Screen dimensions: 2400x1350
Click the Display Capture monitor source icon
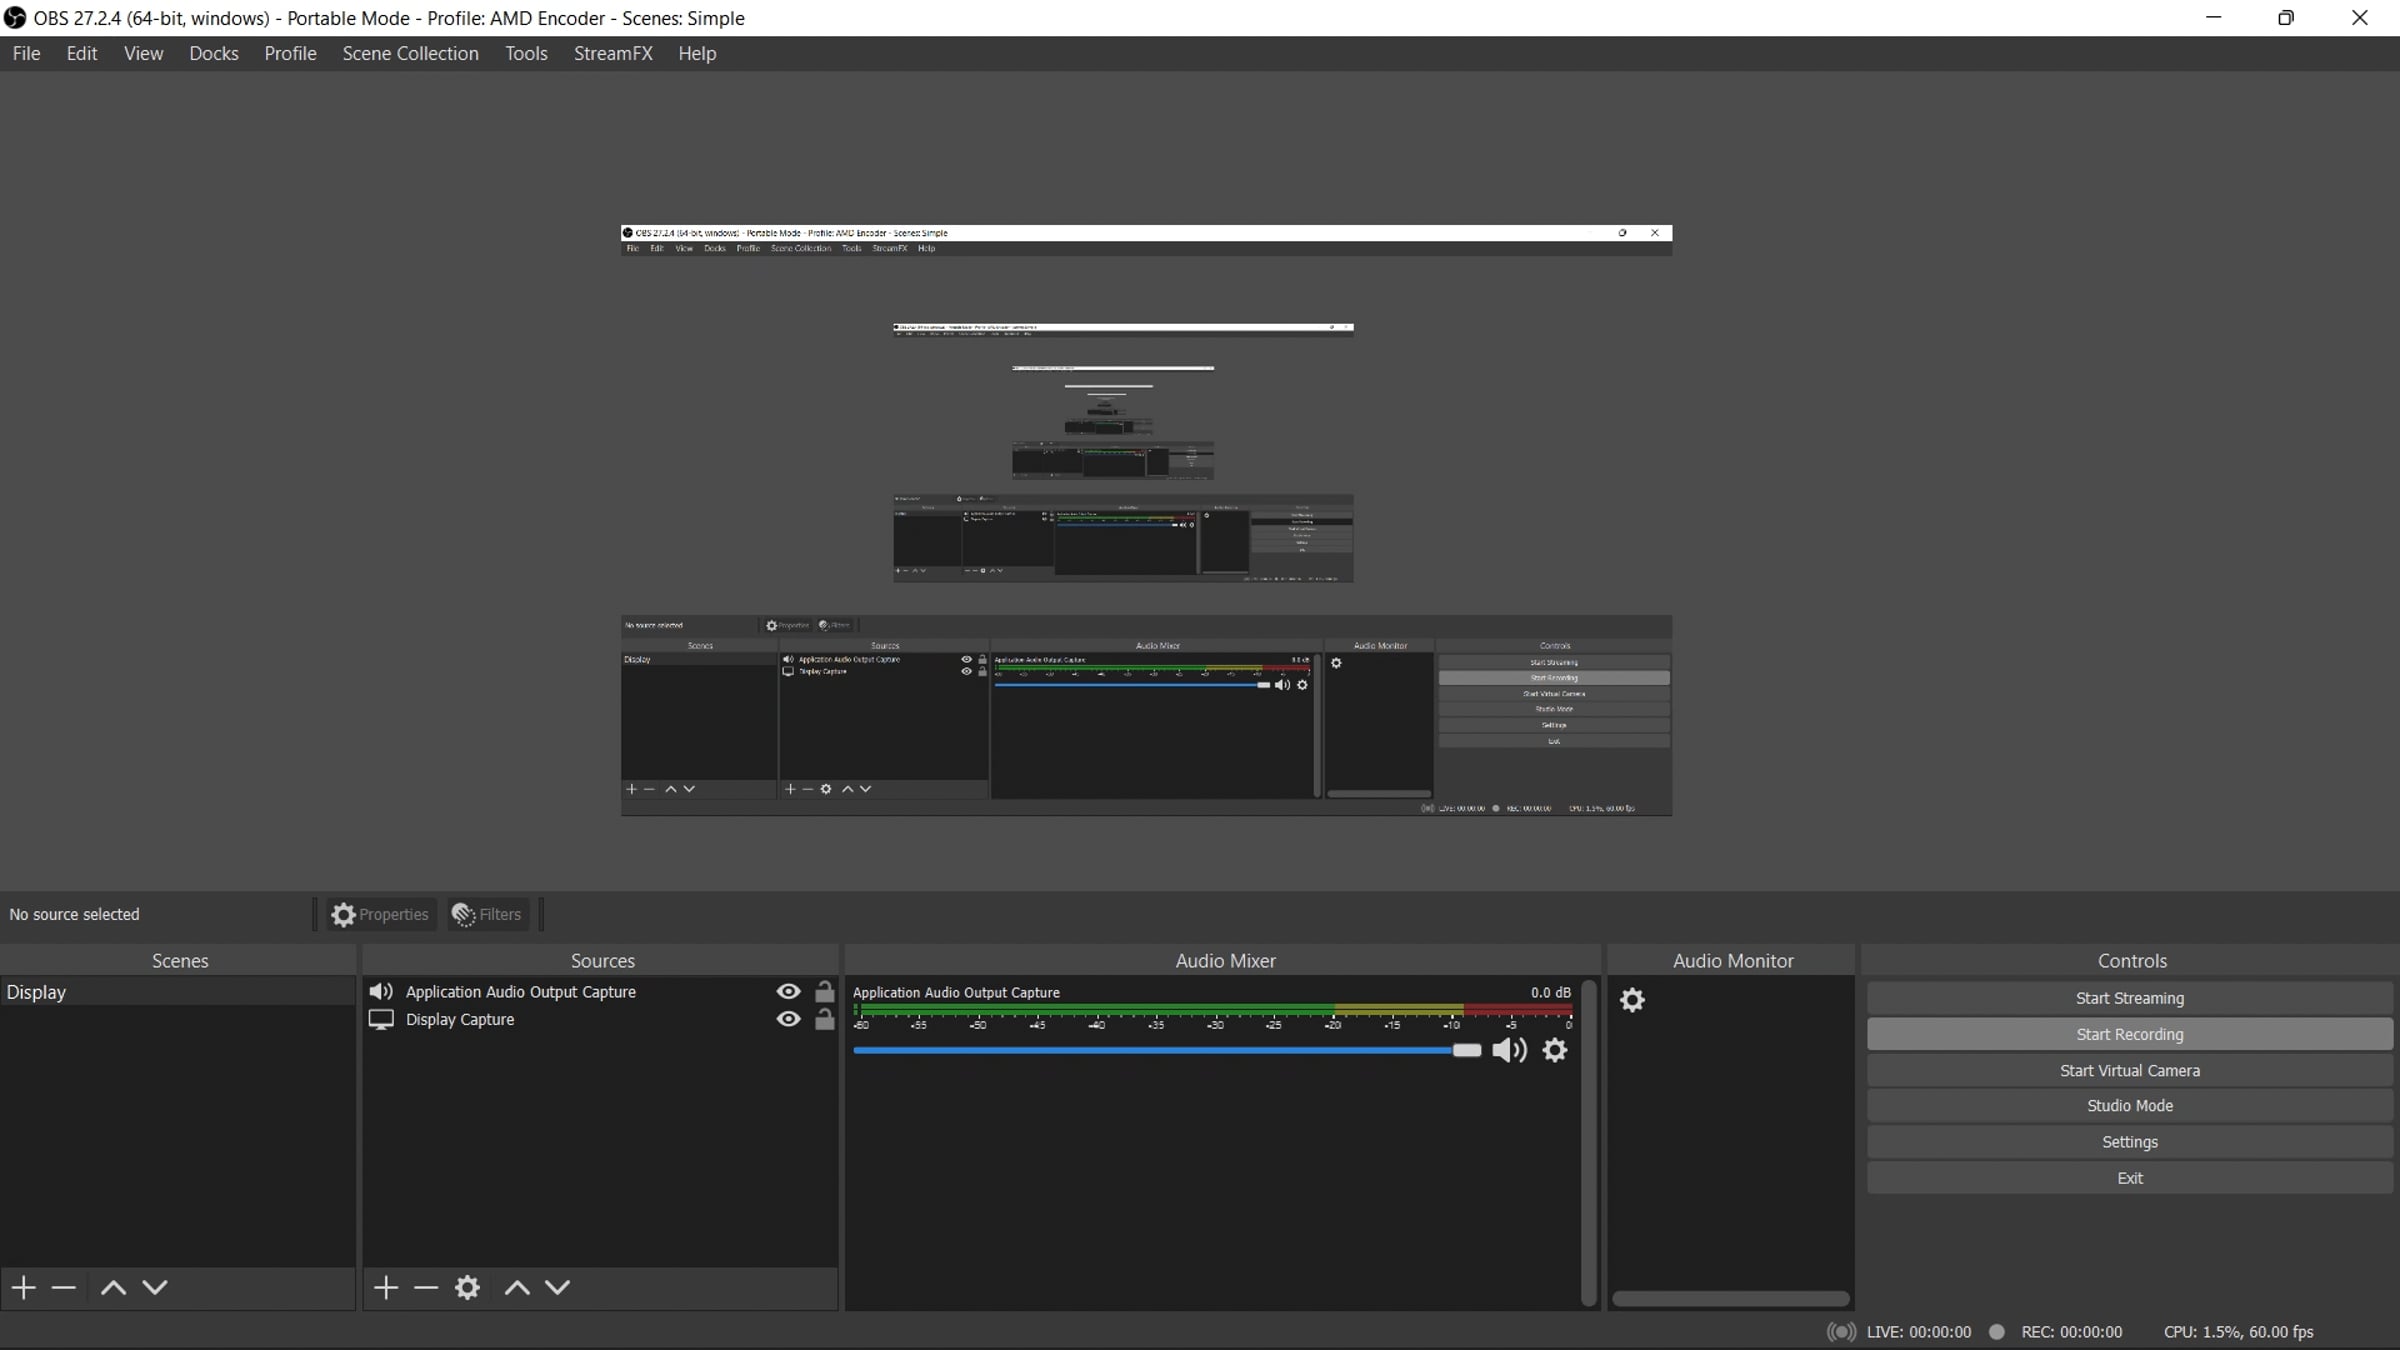click(x=381, y=1019)
